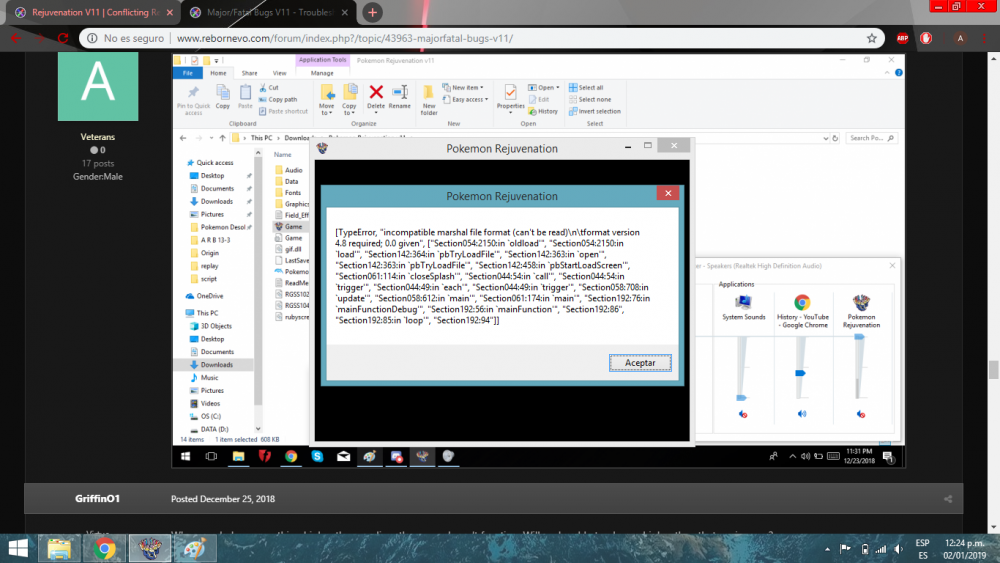The width and height of the screenshot is (1000, 563).
Task: Open GriffinO1's profile link
Action: [97, 499]
